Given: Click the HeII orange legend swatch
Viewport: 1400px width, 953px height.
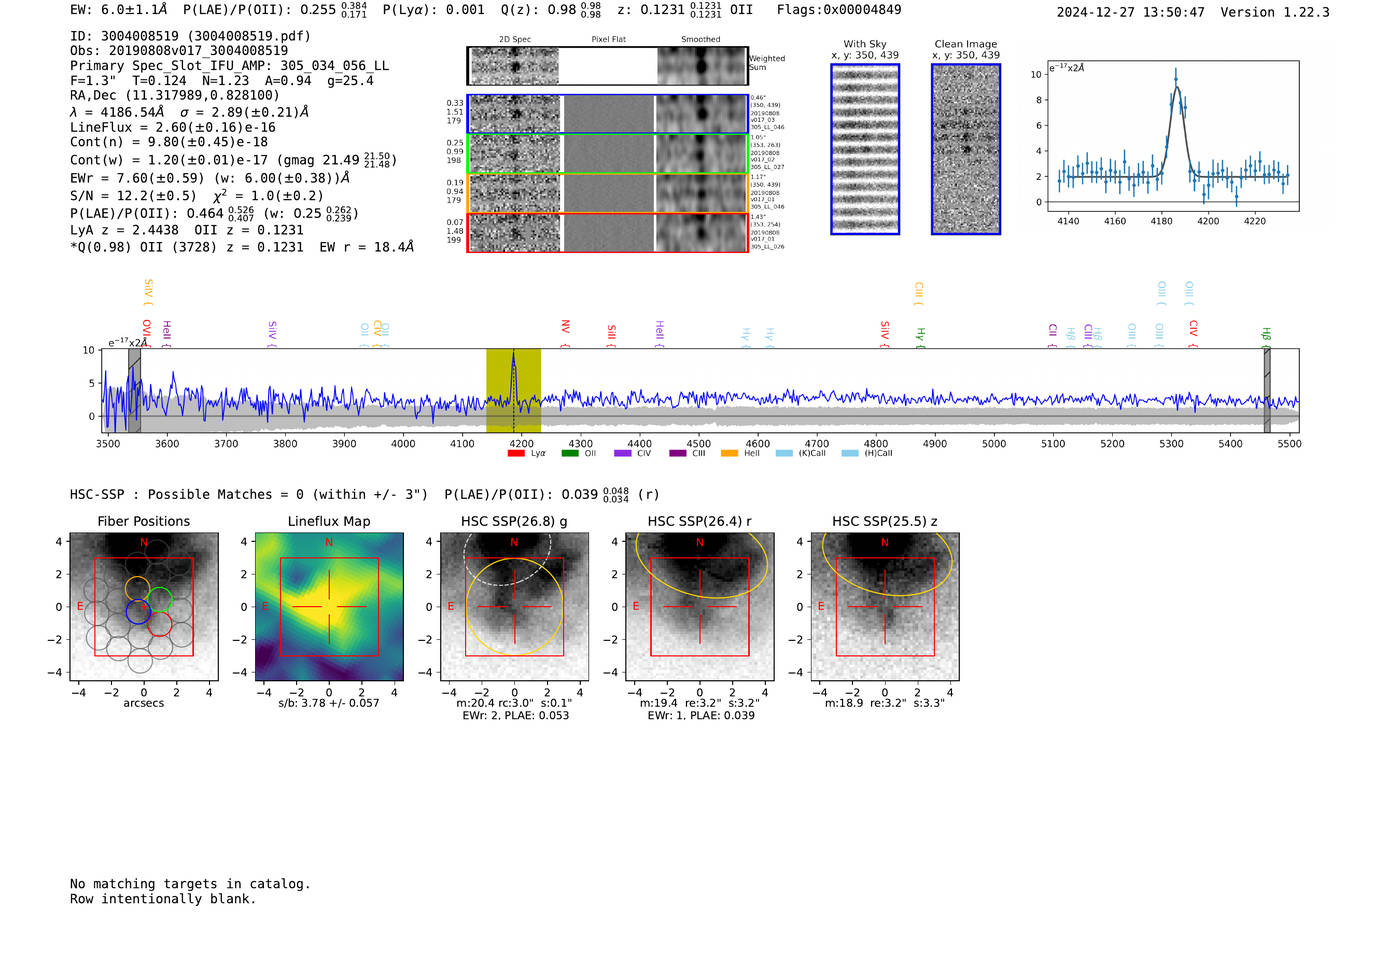Looking at the screenshot, I should [730, 453].
